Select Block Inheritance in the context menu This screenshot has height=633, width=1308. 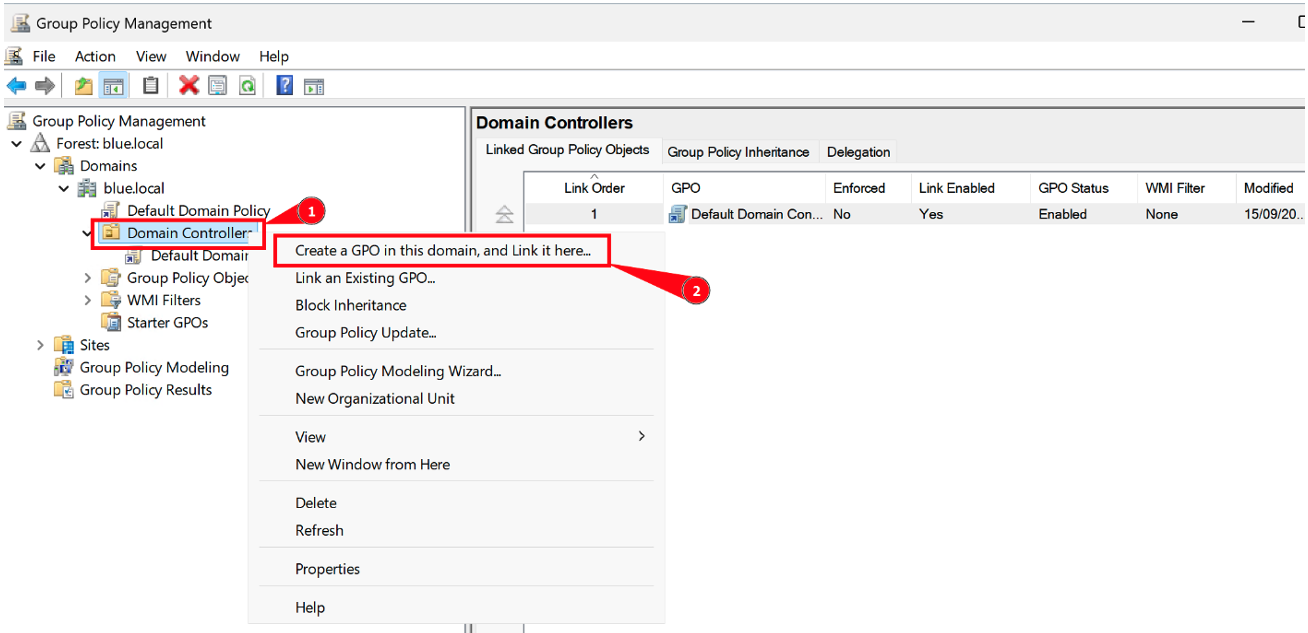[x=351, y=305]
